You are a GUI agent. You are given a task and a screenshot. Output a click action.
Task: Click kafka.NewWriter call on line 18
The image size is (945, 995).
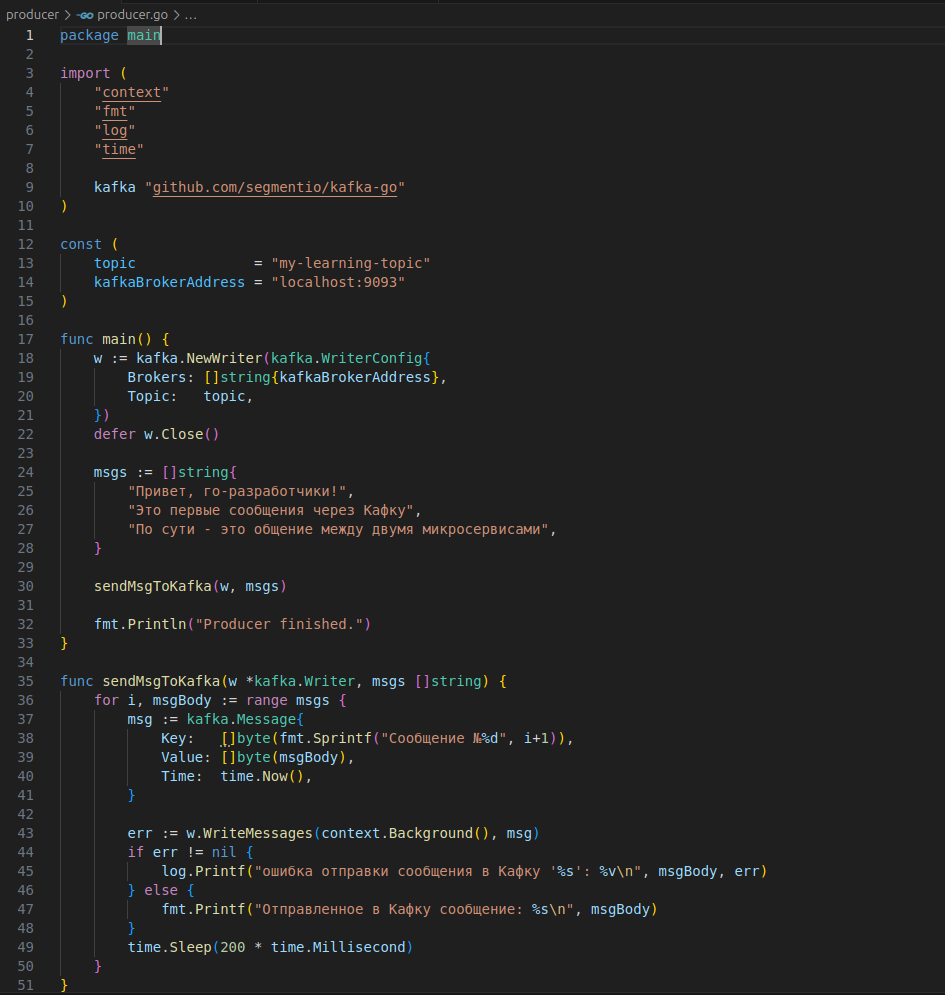(199, 358)
